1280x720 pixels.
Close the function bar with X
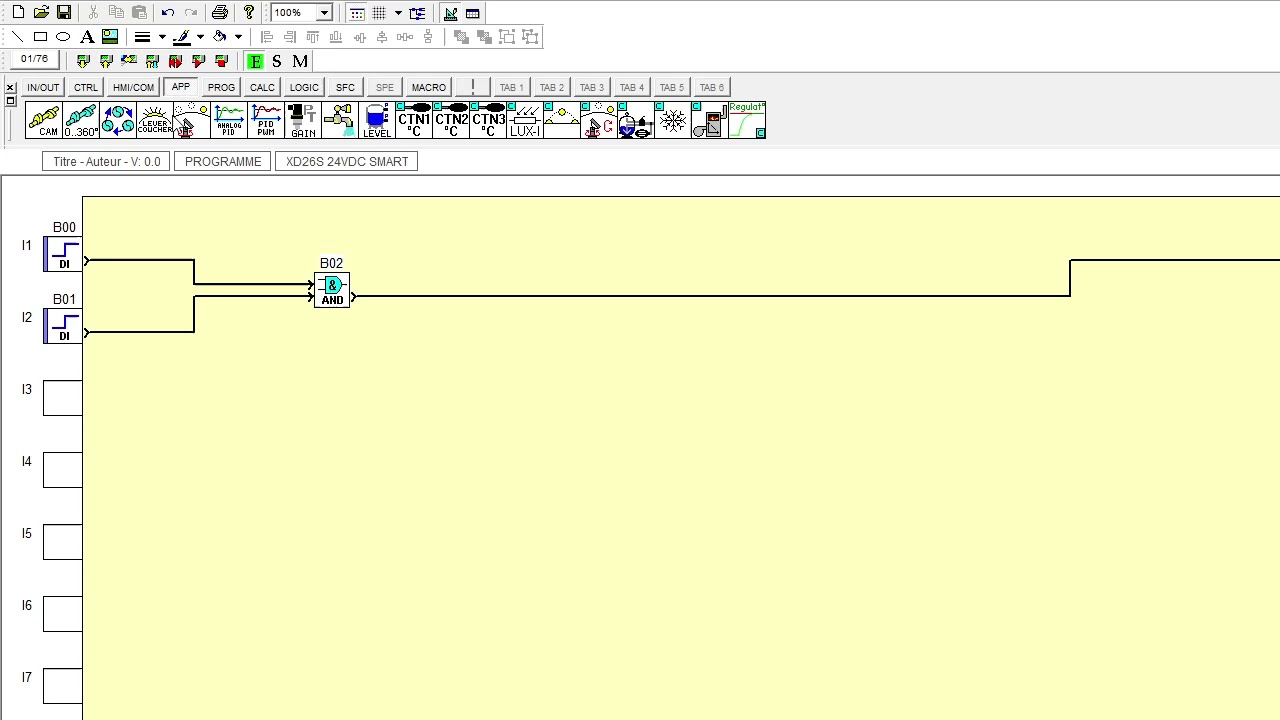10,87
